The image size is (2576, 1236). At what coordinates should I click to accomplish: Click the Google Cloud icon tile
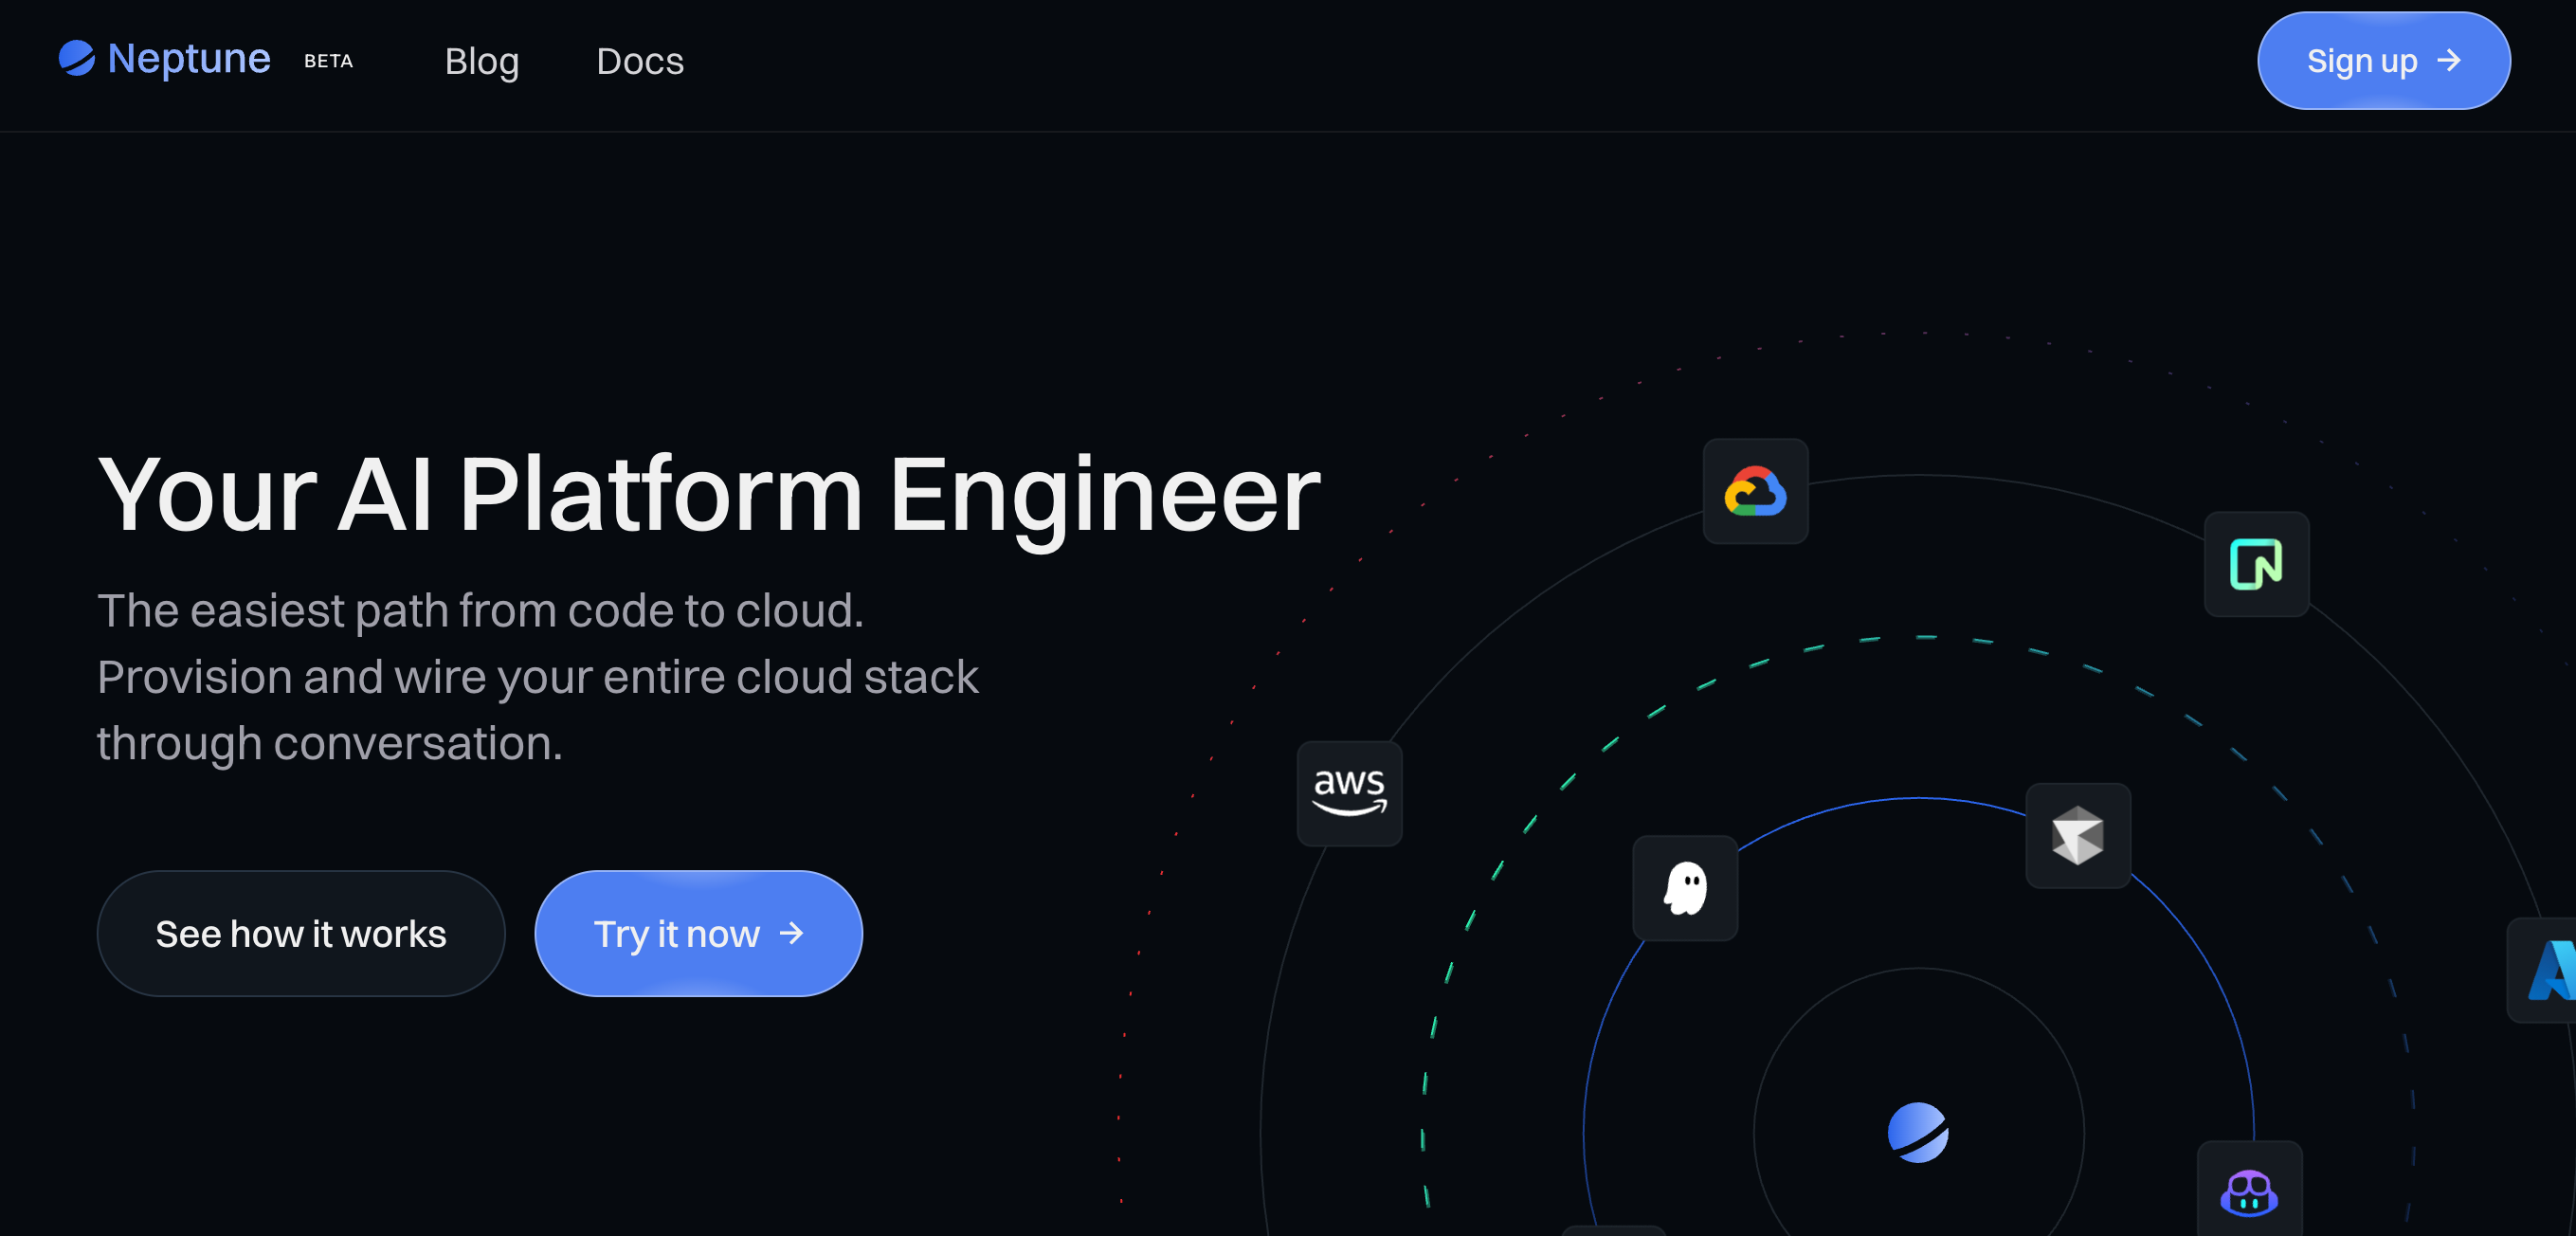click(x=1755, y=492)
